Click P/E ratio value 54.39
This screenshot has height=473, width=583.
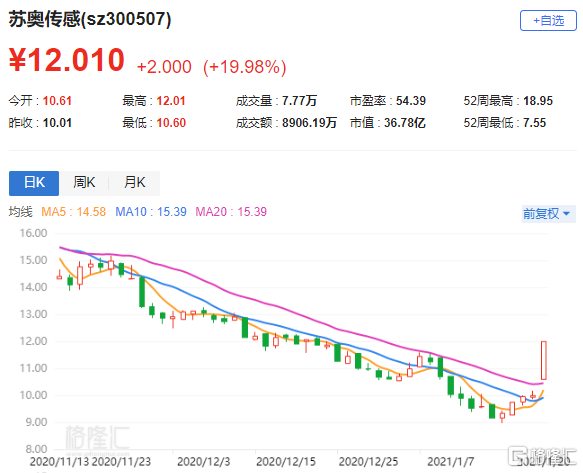(410, 101)
